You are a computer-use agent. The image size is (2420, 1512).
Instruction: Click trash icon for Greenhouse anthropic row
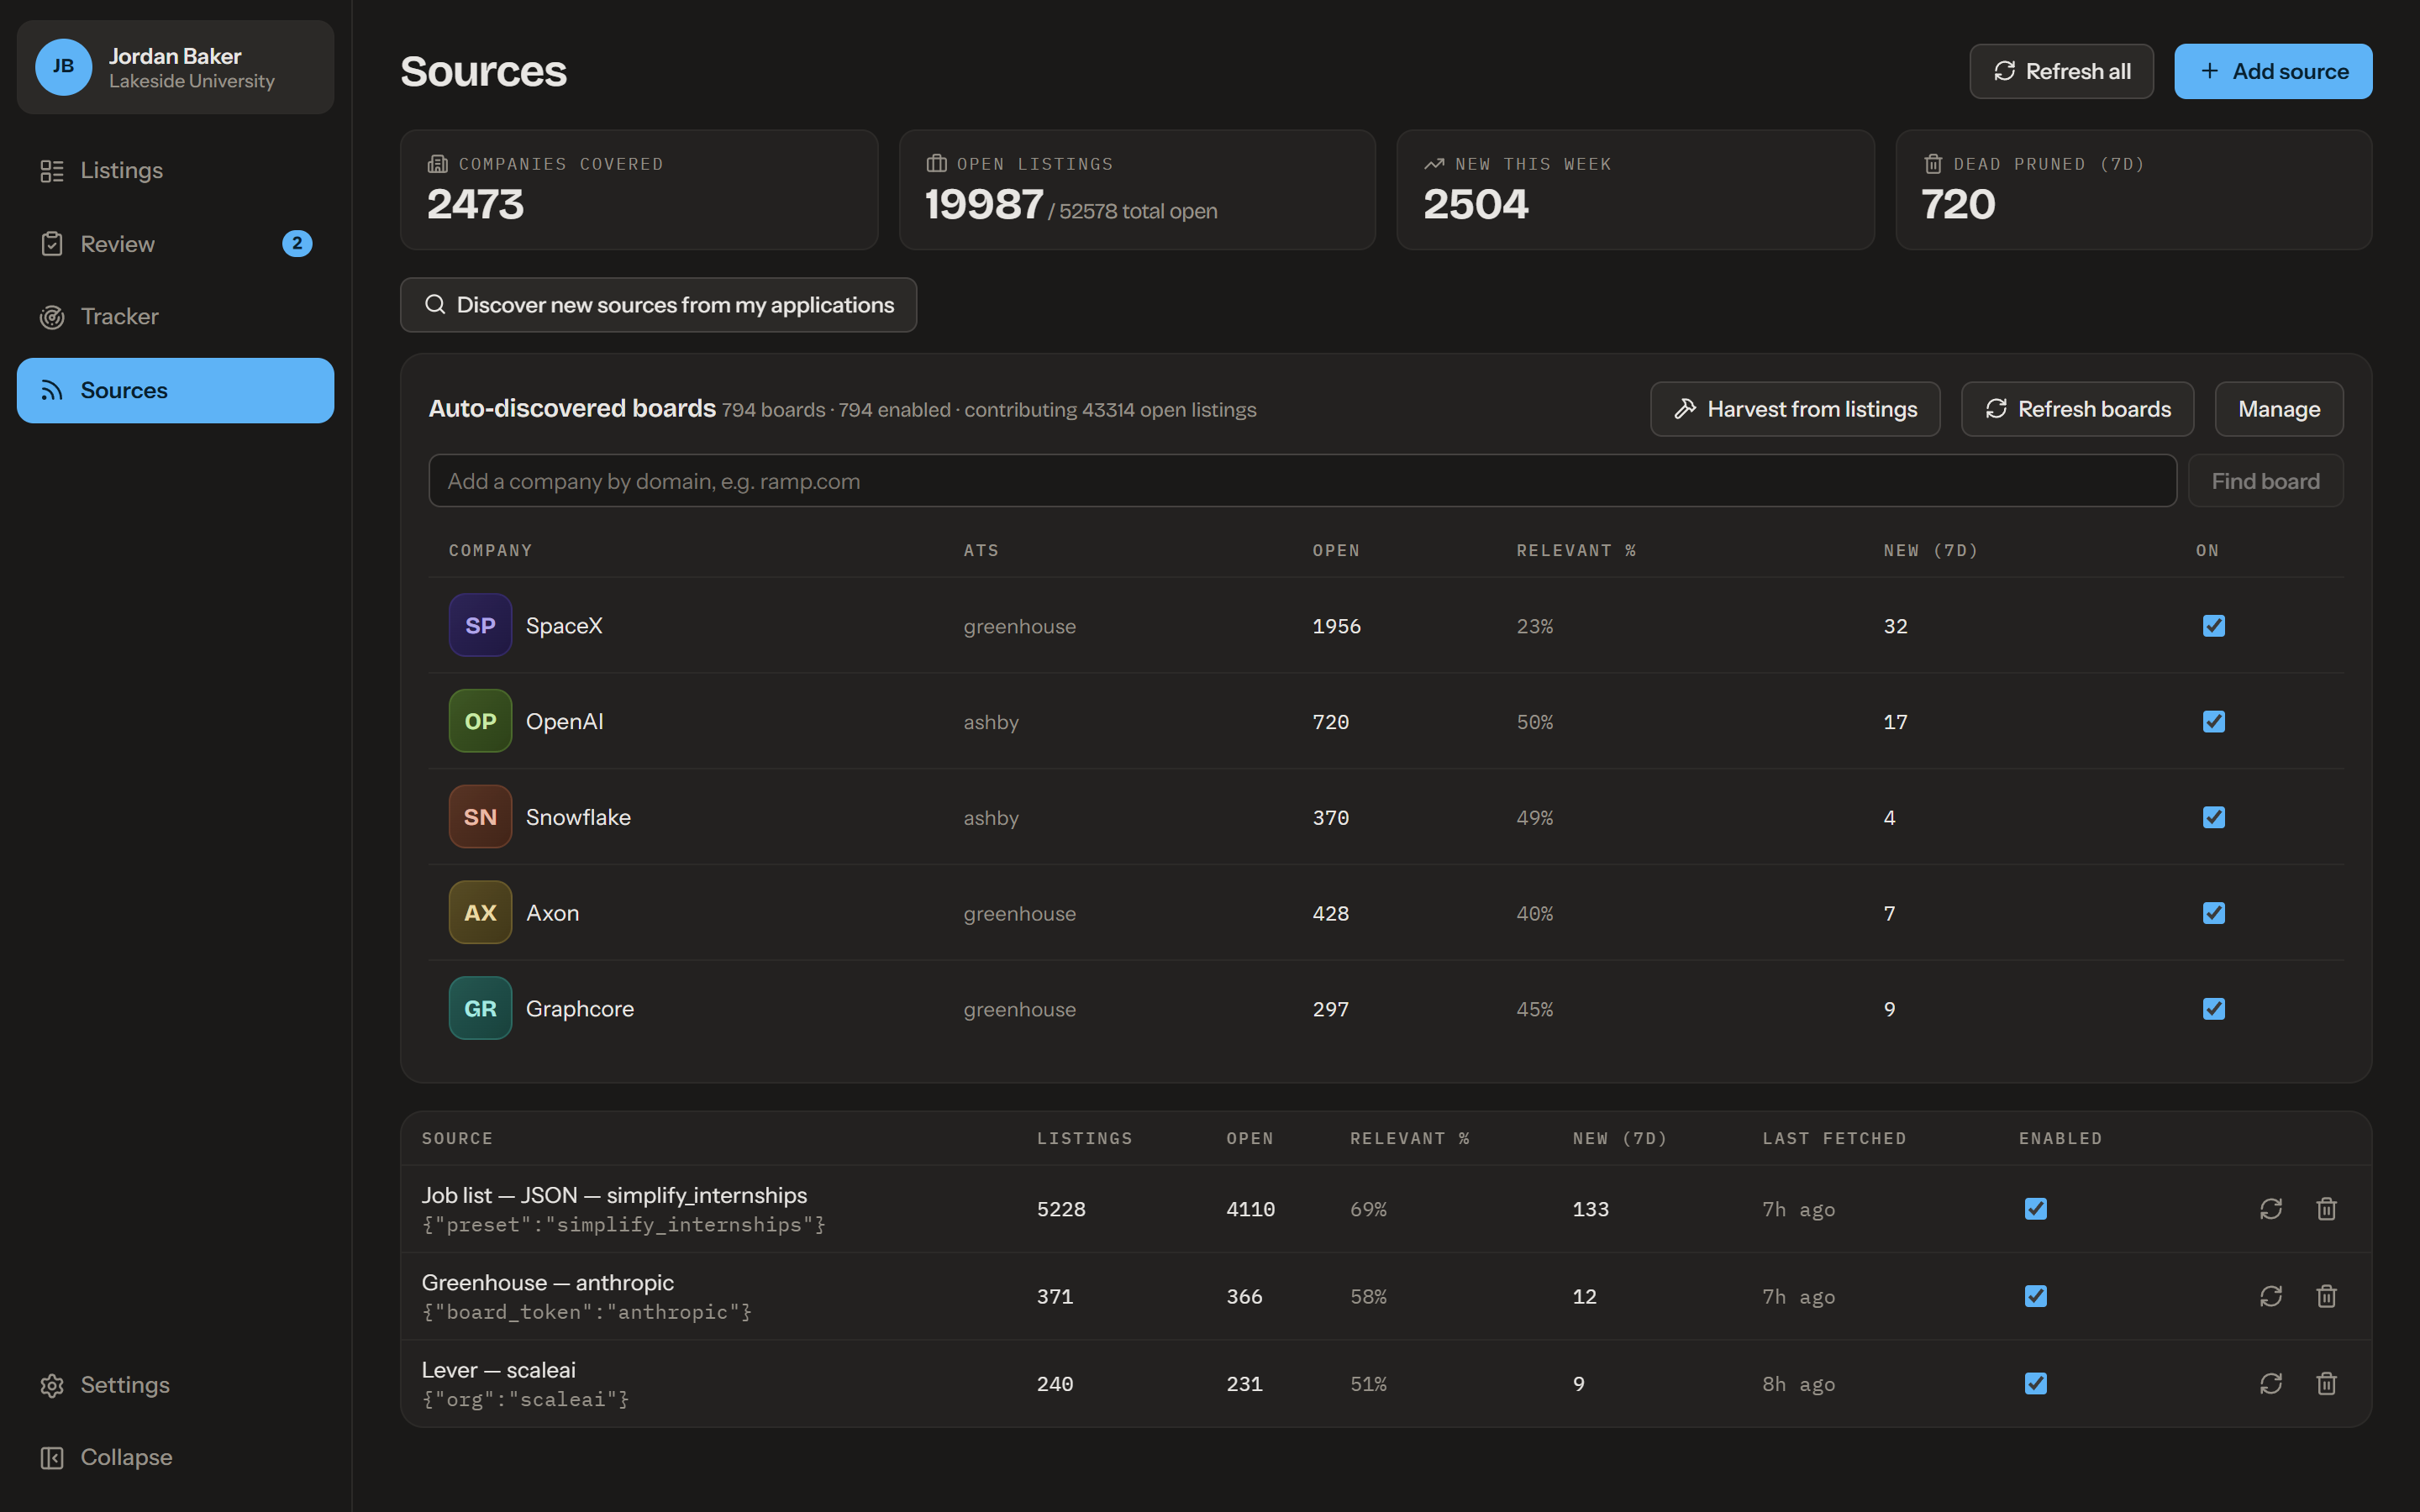point(2326,1296)
